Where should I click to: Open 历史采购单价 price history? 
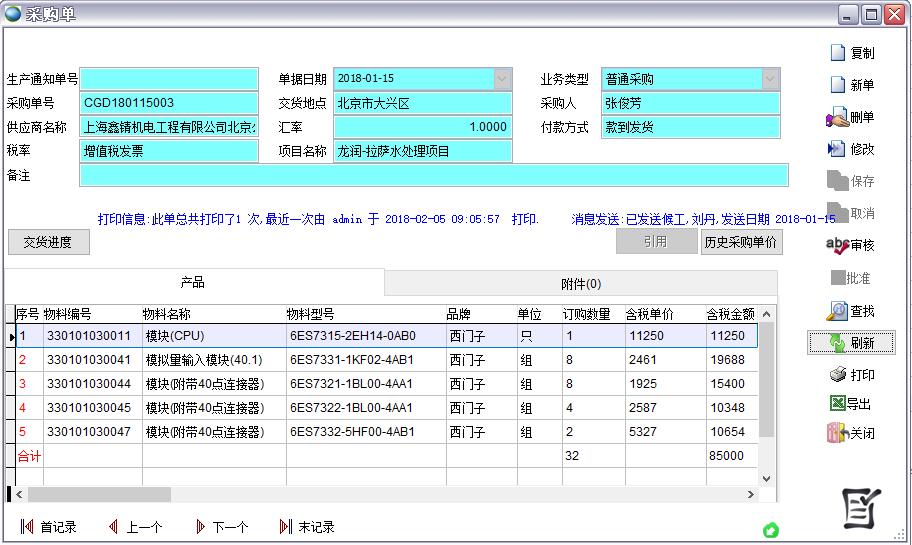click(741, 242)
